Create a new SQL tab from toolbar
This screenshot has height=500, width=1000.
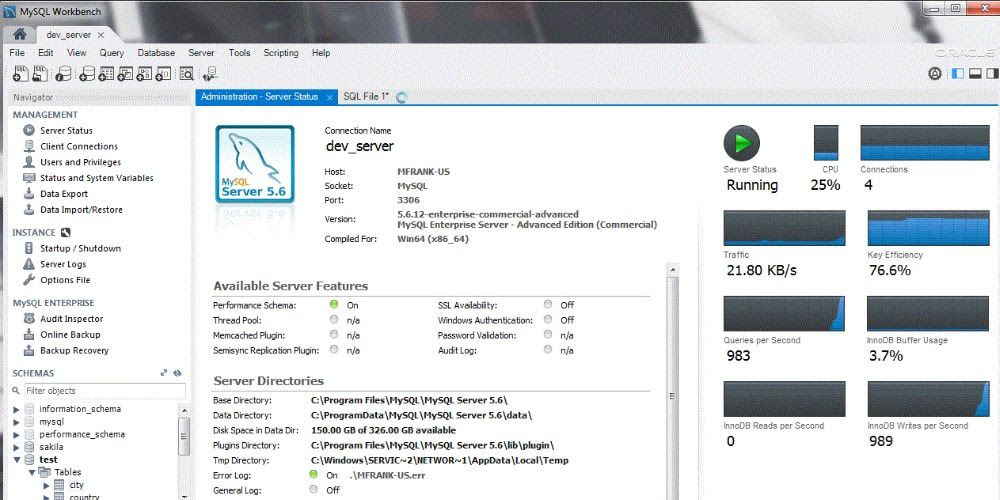click(x=20, y=74)
